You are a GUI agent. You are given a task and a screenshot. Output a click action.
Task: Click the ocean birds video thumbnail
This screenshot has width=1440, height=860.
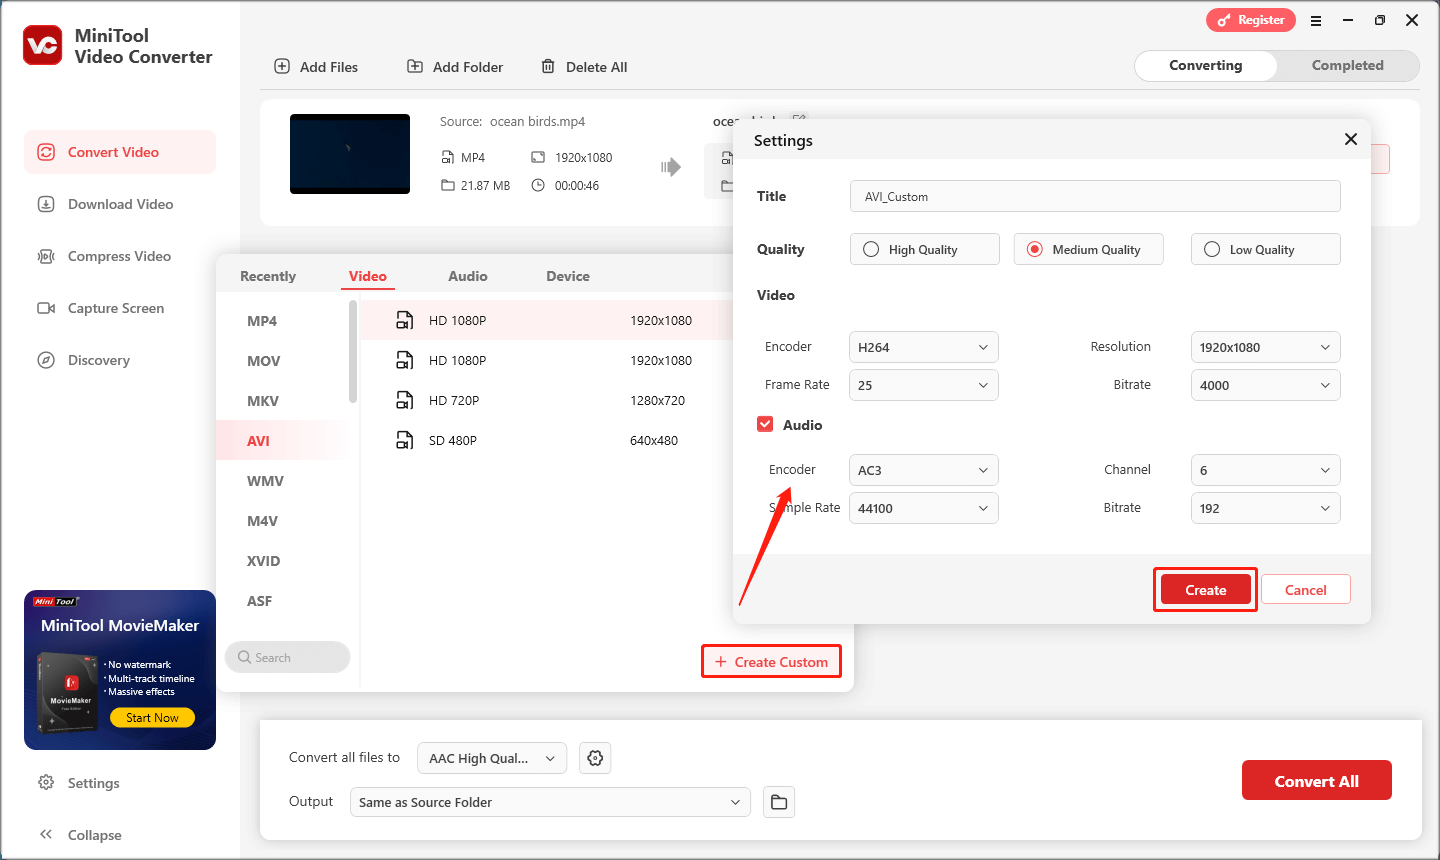click(350, 154)
